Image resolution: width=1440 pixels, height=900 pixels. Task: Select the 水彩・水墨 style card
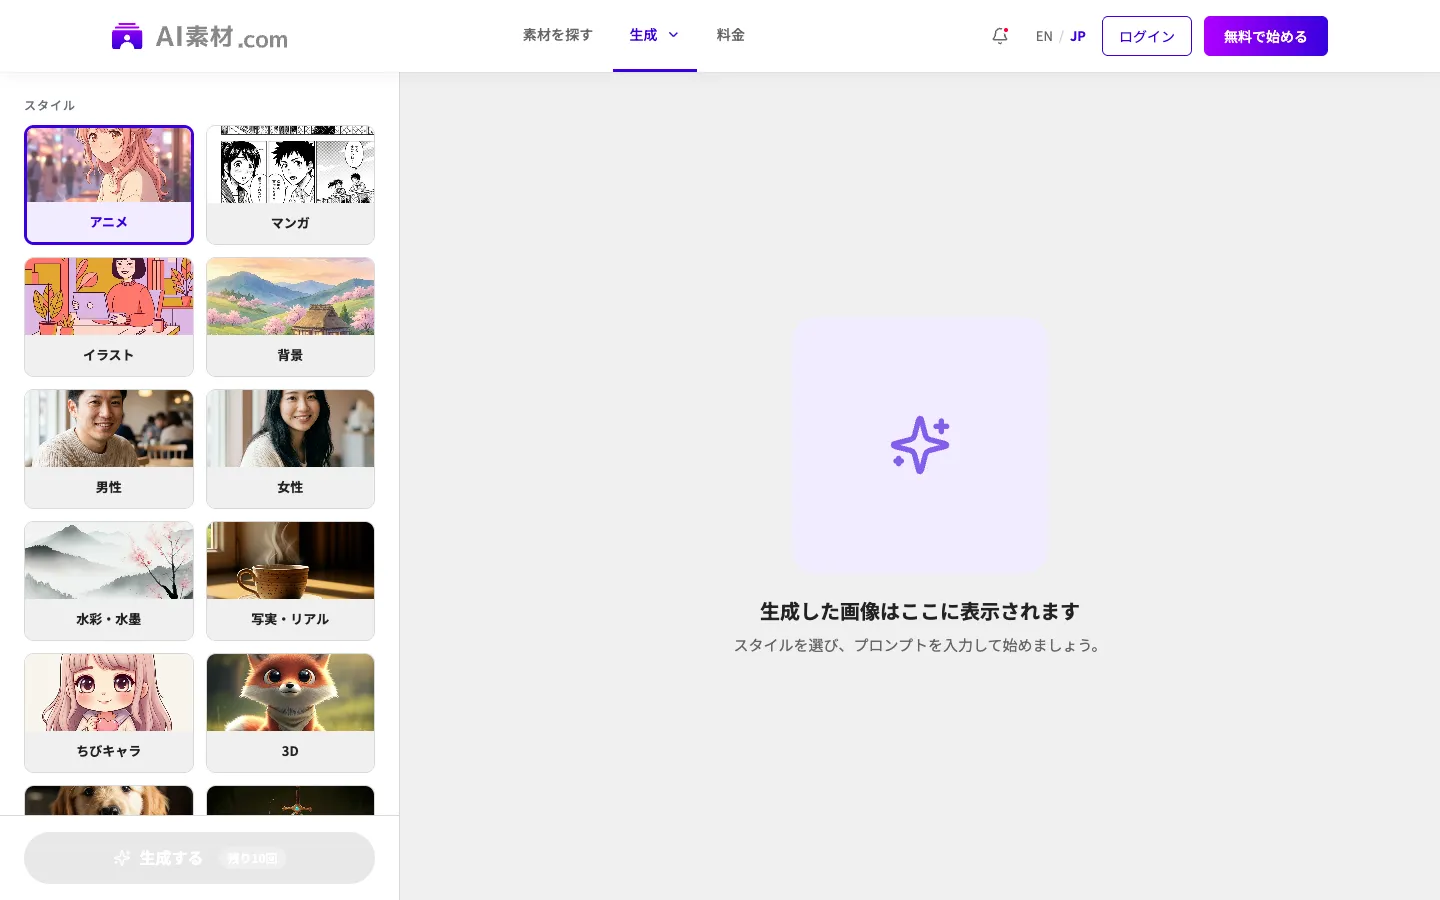(x=109, y=581)
